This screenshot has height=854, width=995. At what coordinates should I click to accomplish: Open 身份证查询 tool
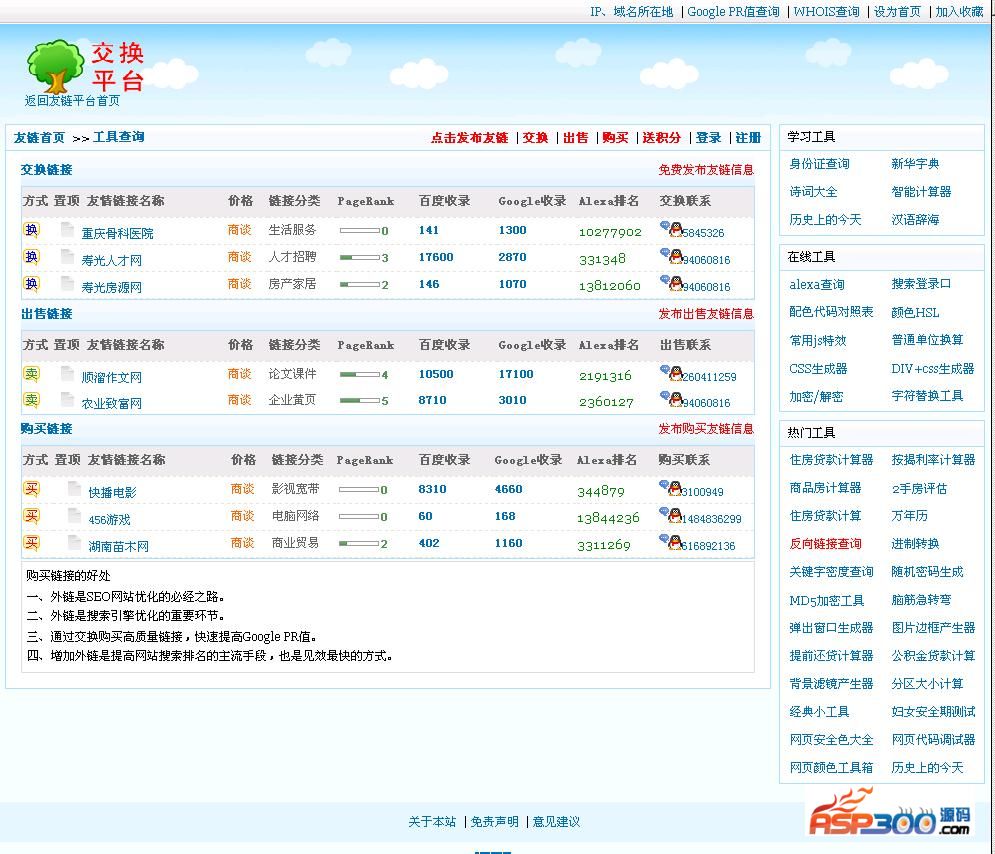819,164
